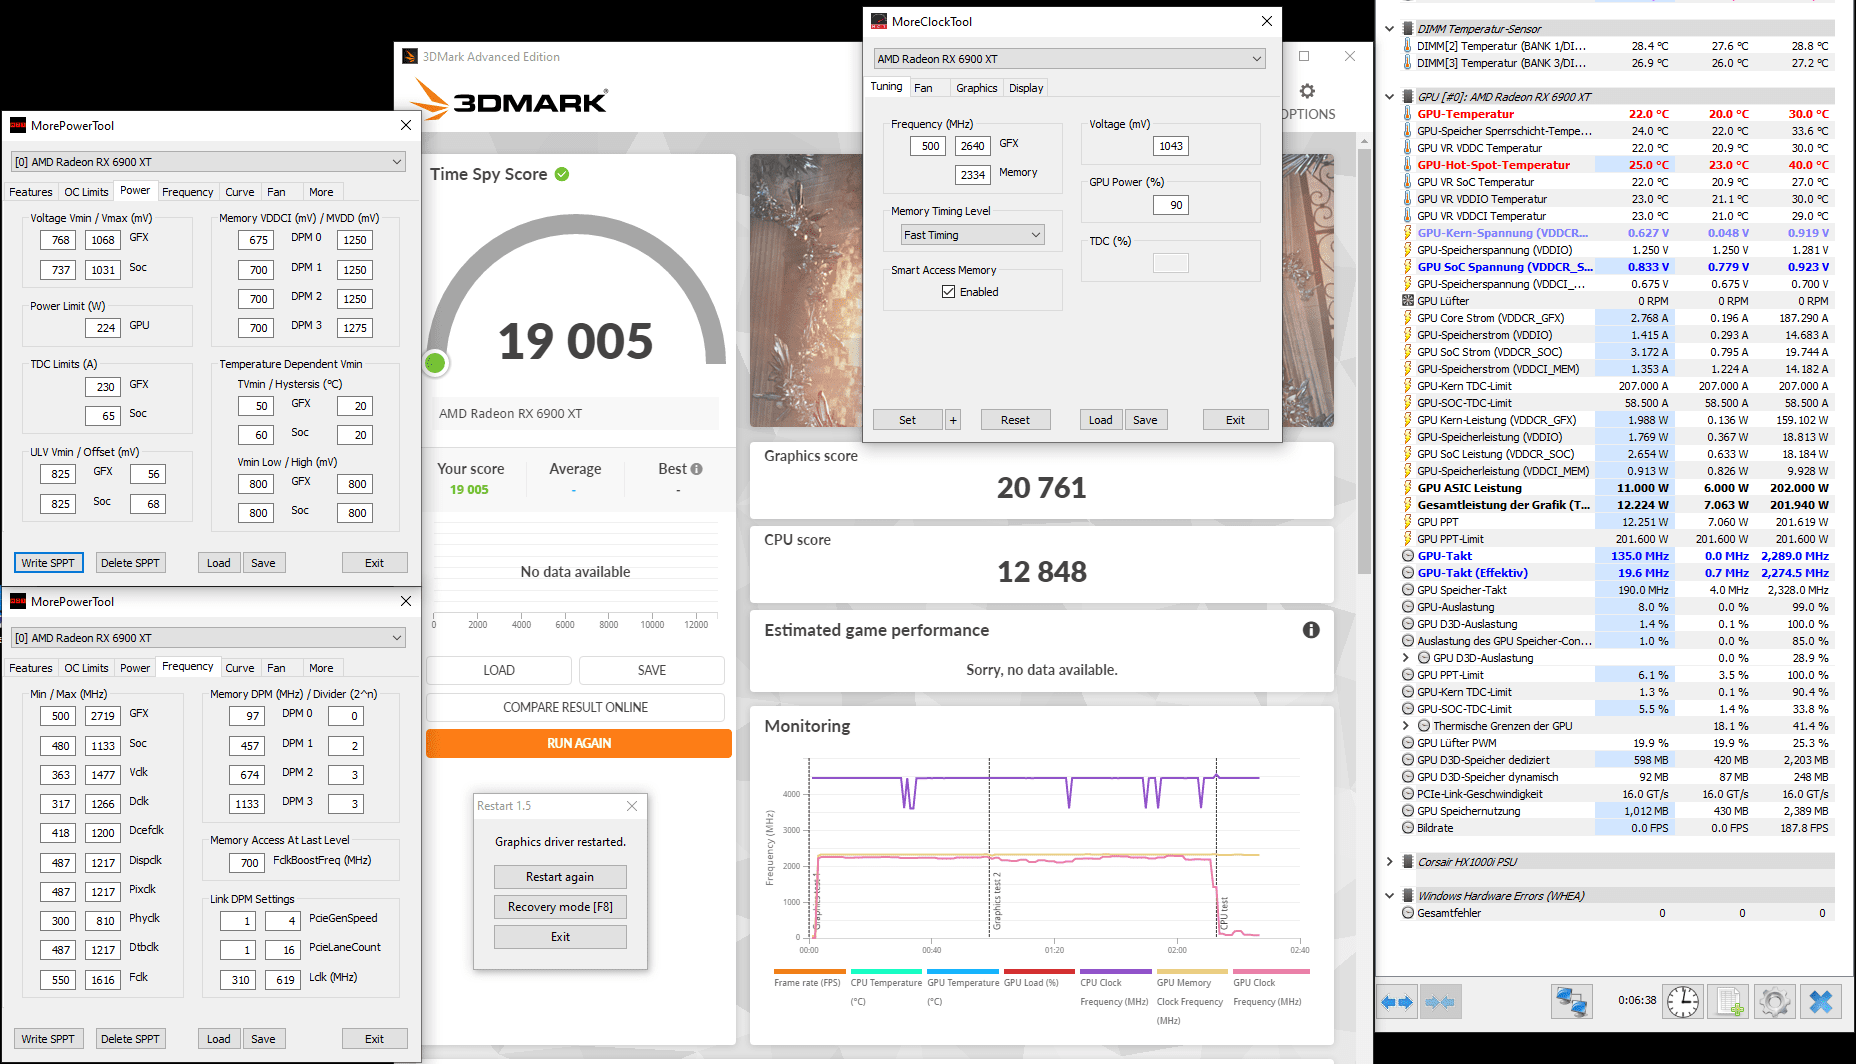
Task: Open the Graphics tab in MoreClockTool
Action: click(x=976, y=88)
